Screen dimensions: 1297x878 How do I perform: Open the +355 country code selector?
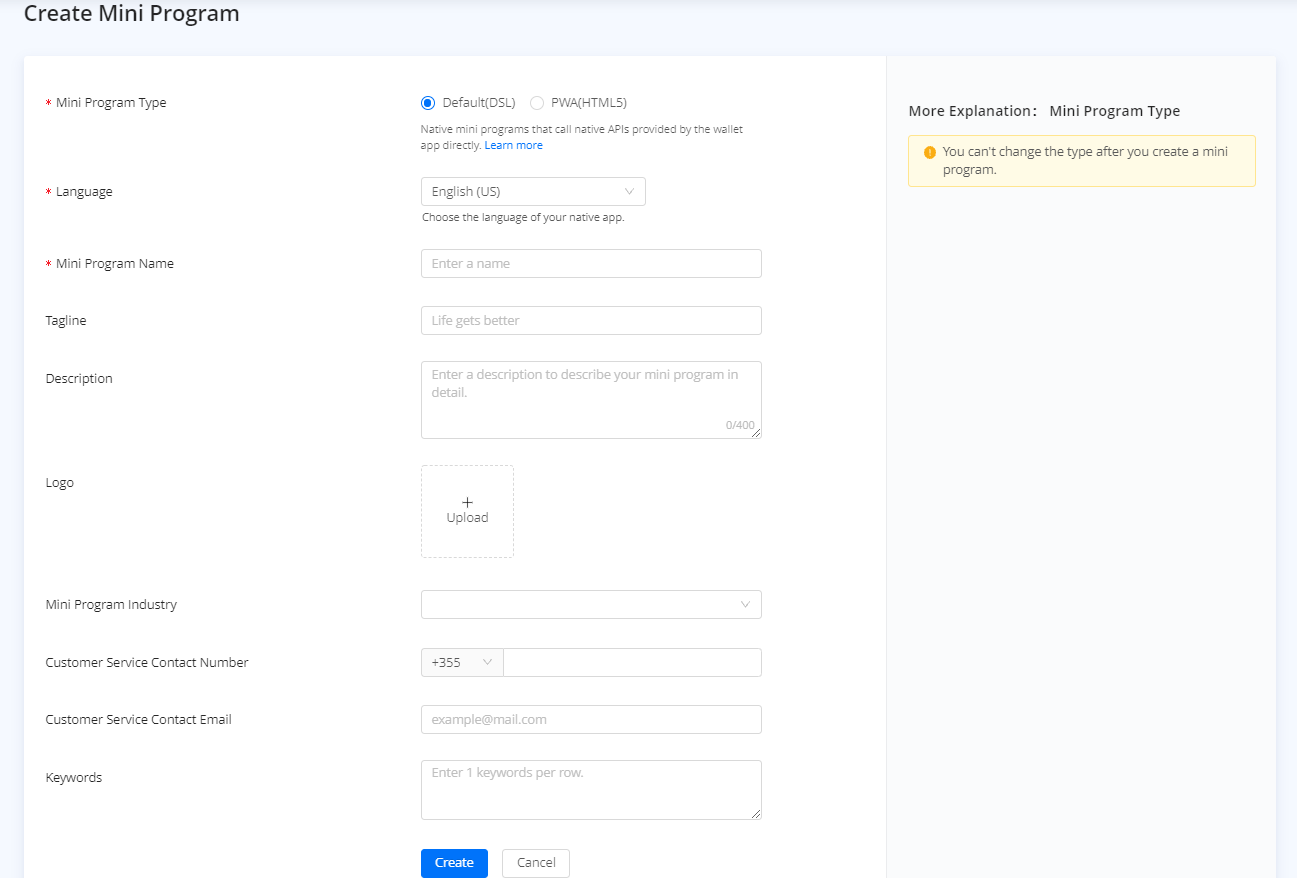tap(462, 663)
